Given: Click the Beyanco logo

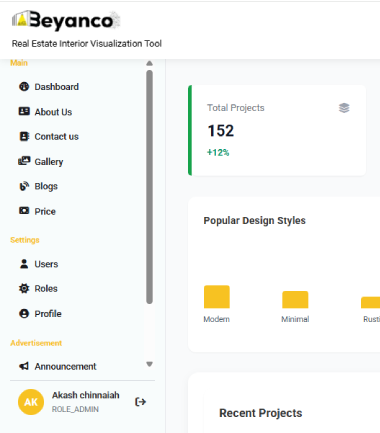Looking at the screenshot, I should 66,21.
